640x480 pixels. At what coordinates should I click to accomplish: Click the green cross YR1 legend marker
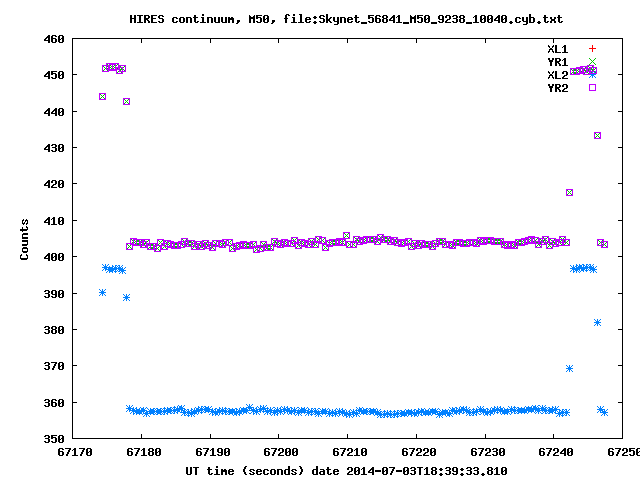pos(592,61)
